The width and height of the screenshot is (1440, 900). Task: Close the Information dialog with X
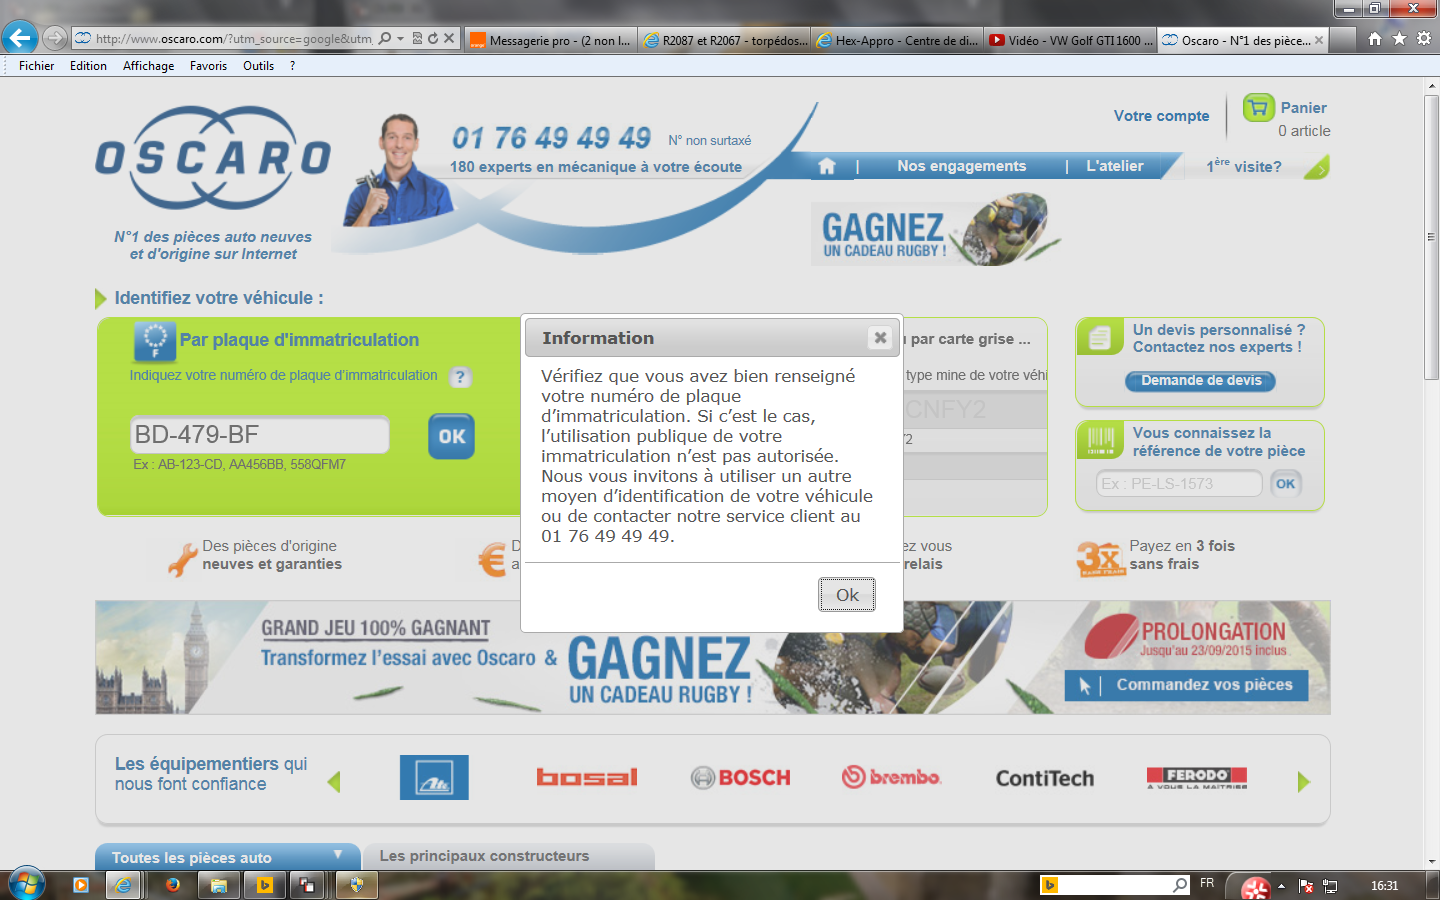click(880, 338)
